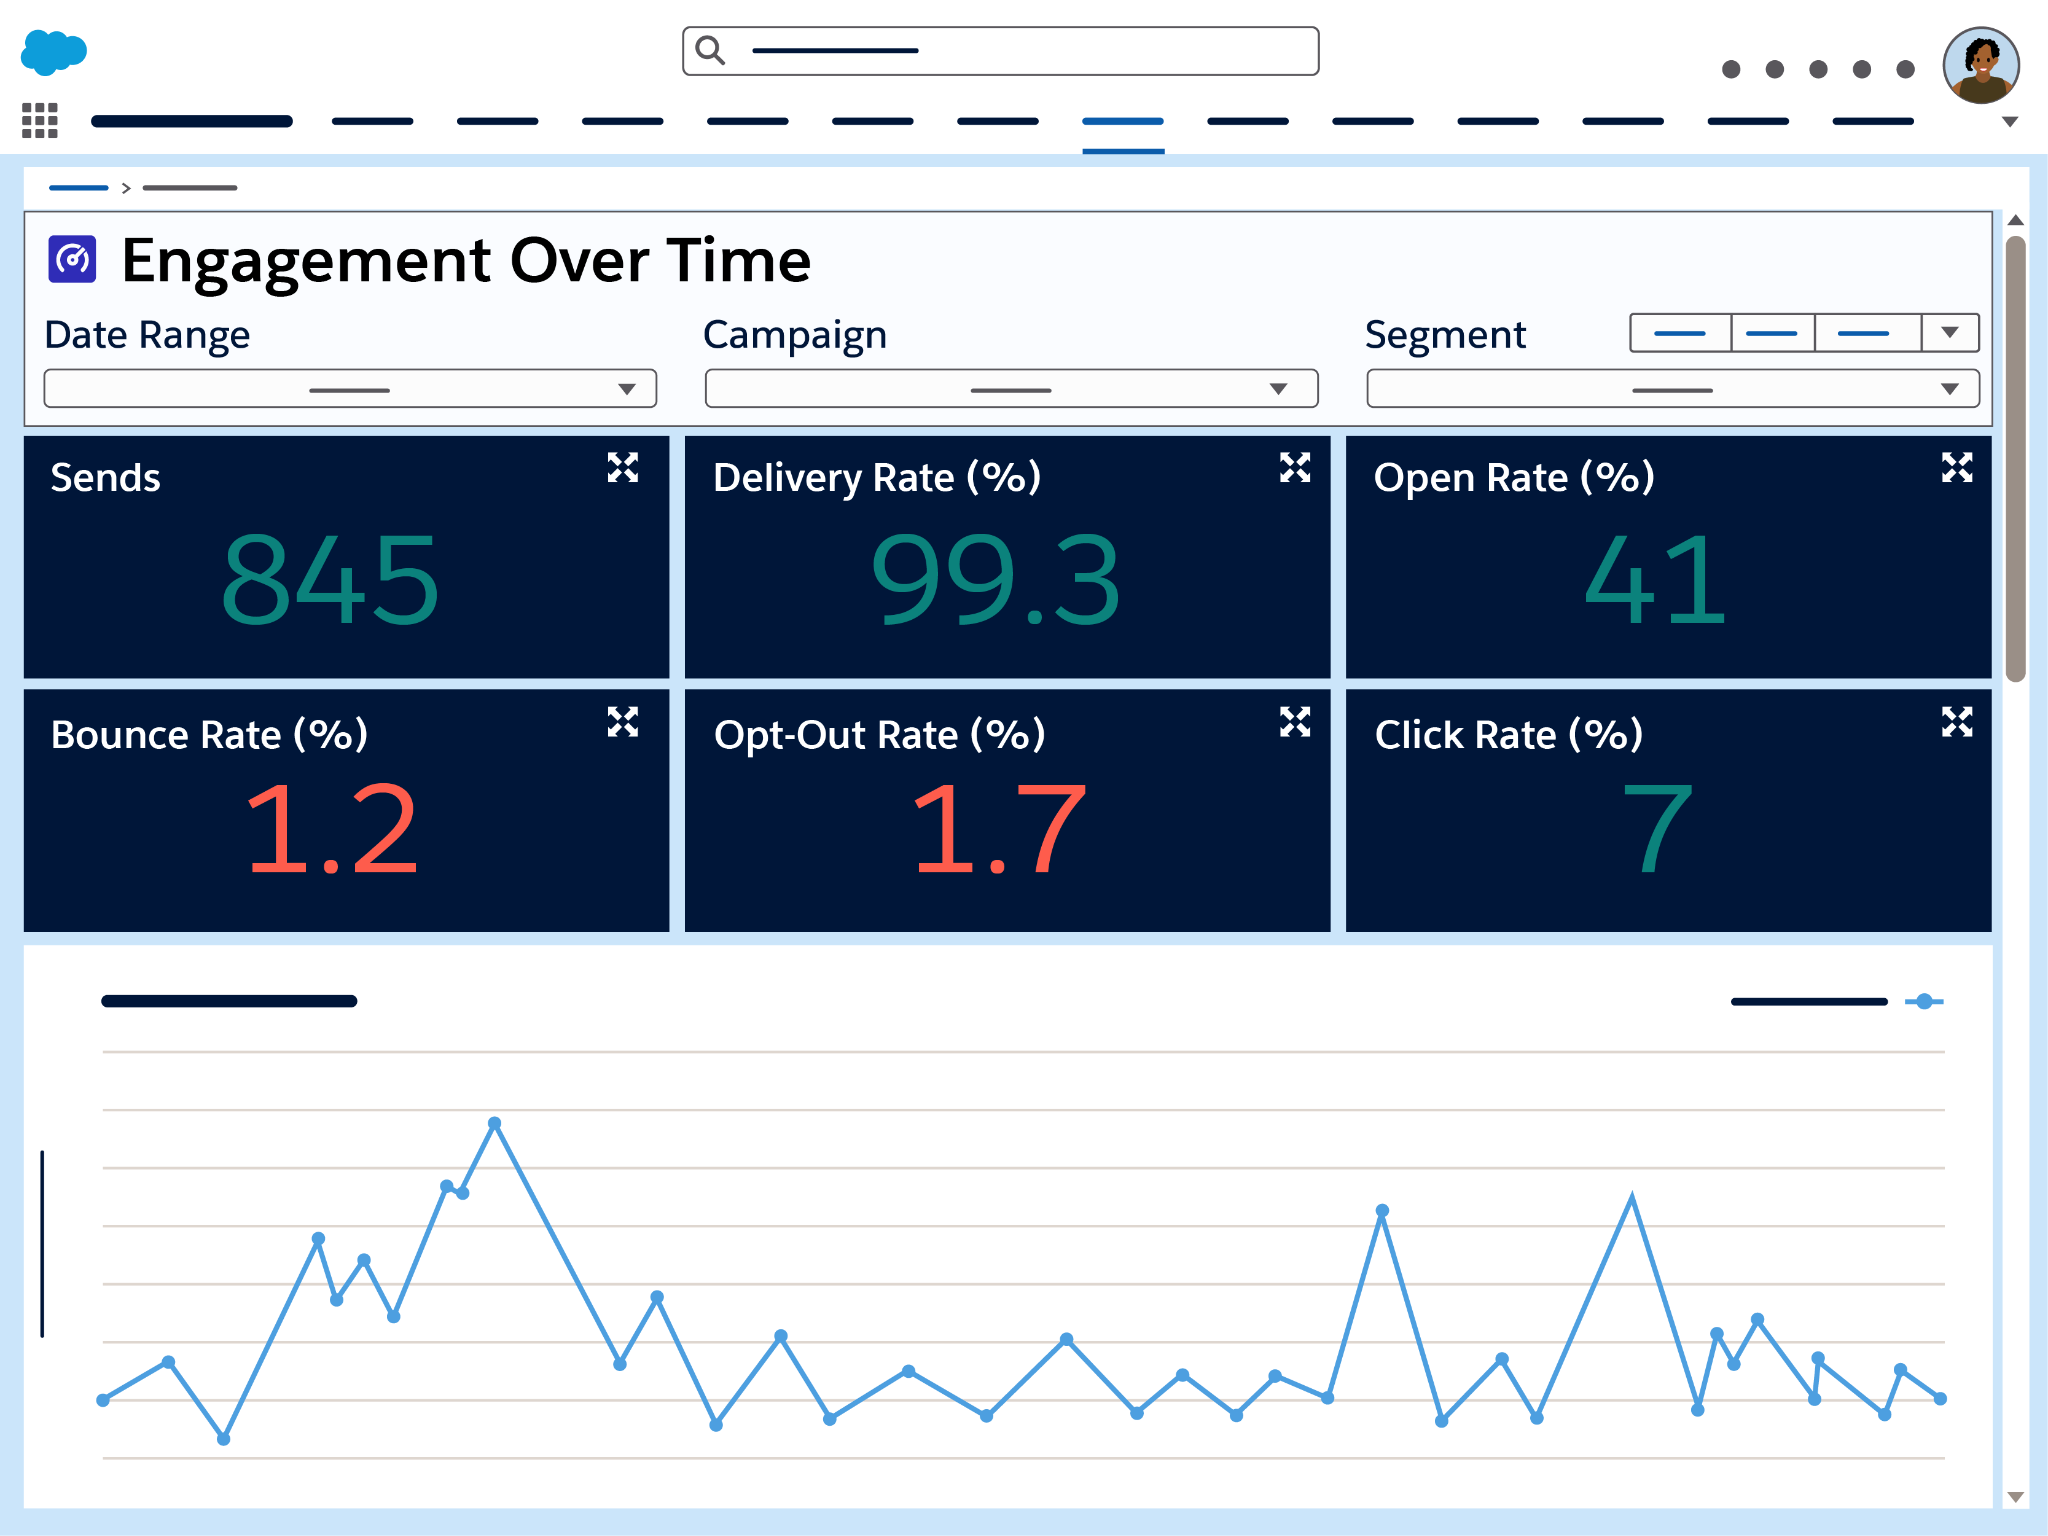Click the blue breadcrumb parent link
This screenshot has height=1536, width=2048.
tap(78, 188)
